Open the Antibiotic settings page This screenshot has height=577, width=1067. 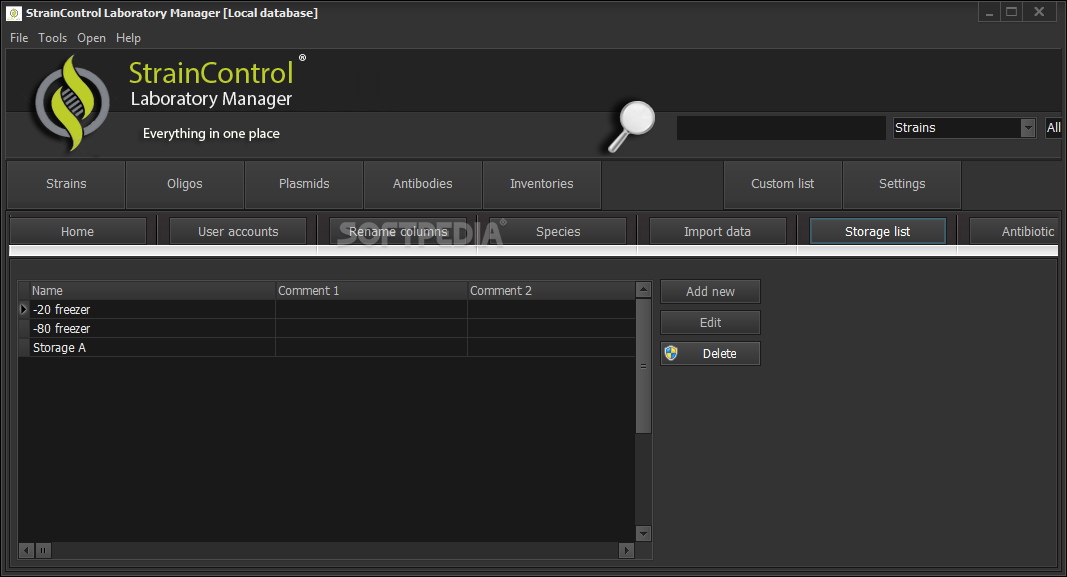click(x=1014, y=231)
